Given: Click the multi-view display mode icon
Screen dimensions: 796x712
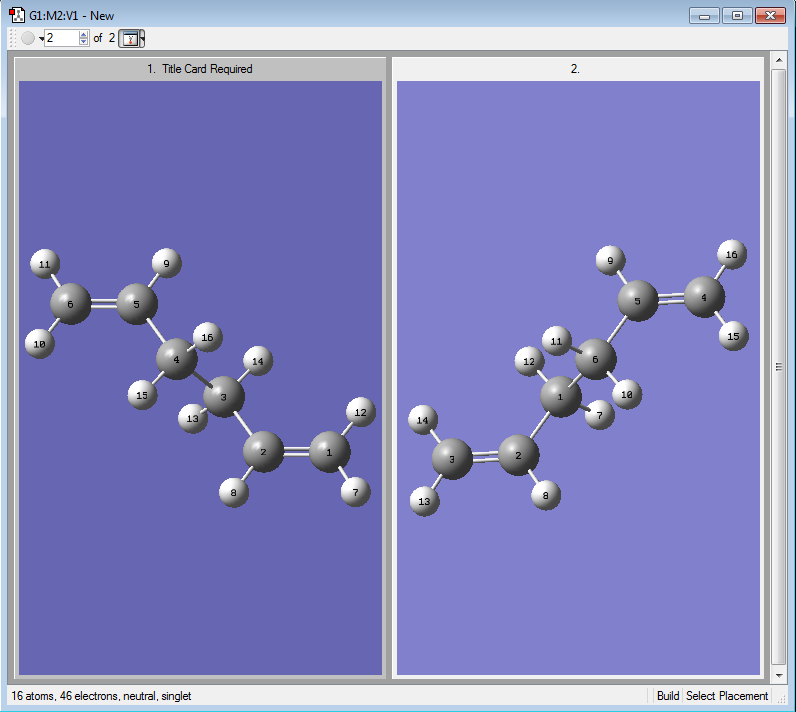Looking at the screenshot, I should click(129, 38).
